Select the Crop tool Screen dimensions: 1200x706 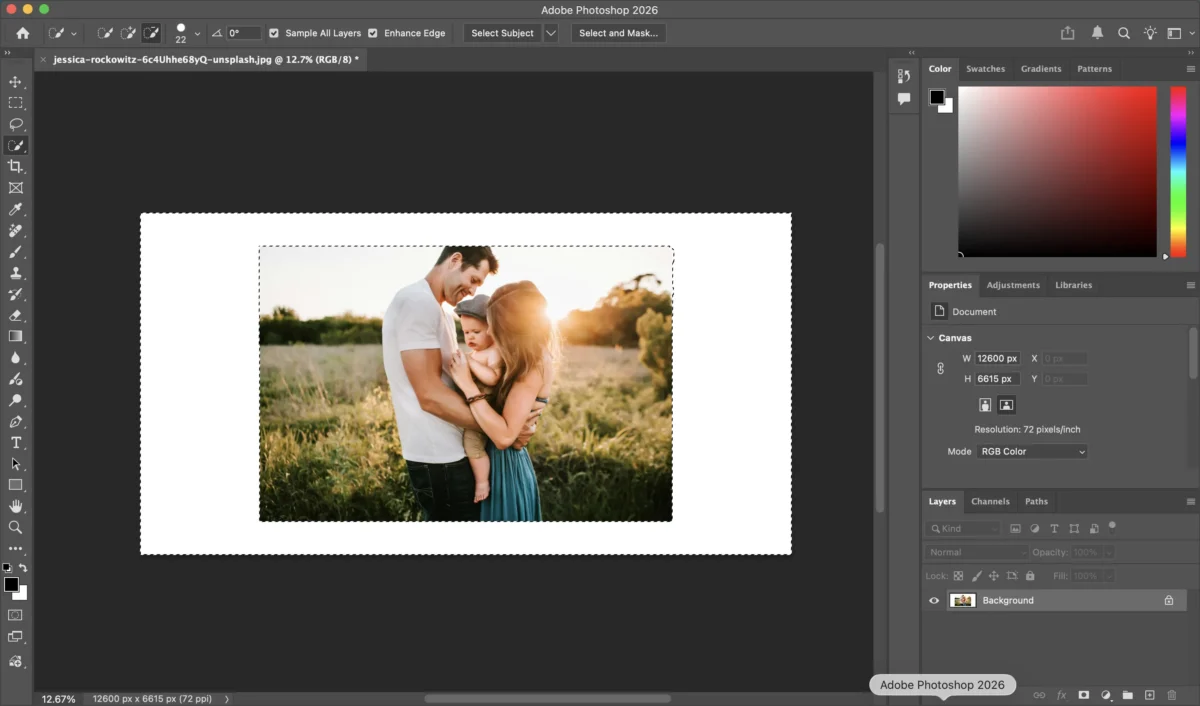tap(15, 166)
